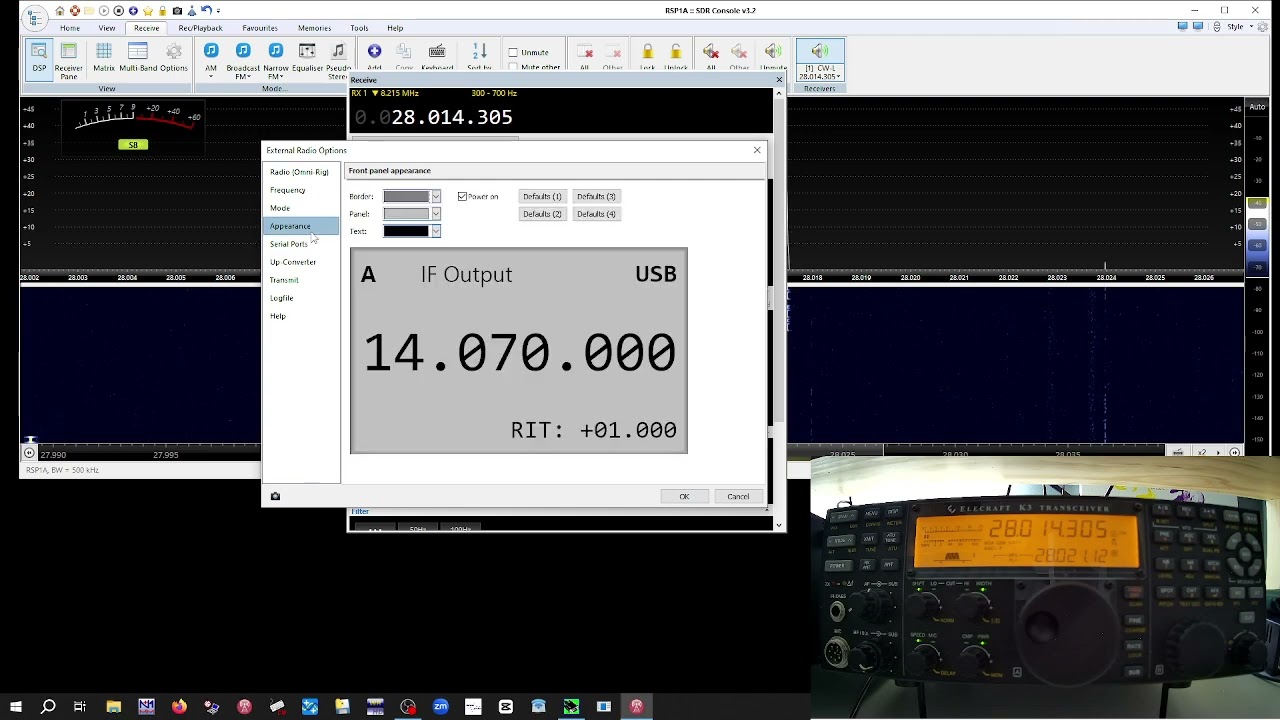Click the home icon in quick access toolbar
This screenshot has width=1280, height=720.
pyautogui.click(x=60, y=11)
